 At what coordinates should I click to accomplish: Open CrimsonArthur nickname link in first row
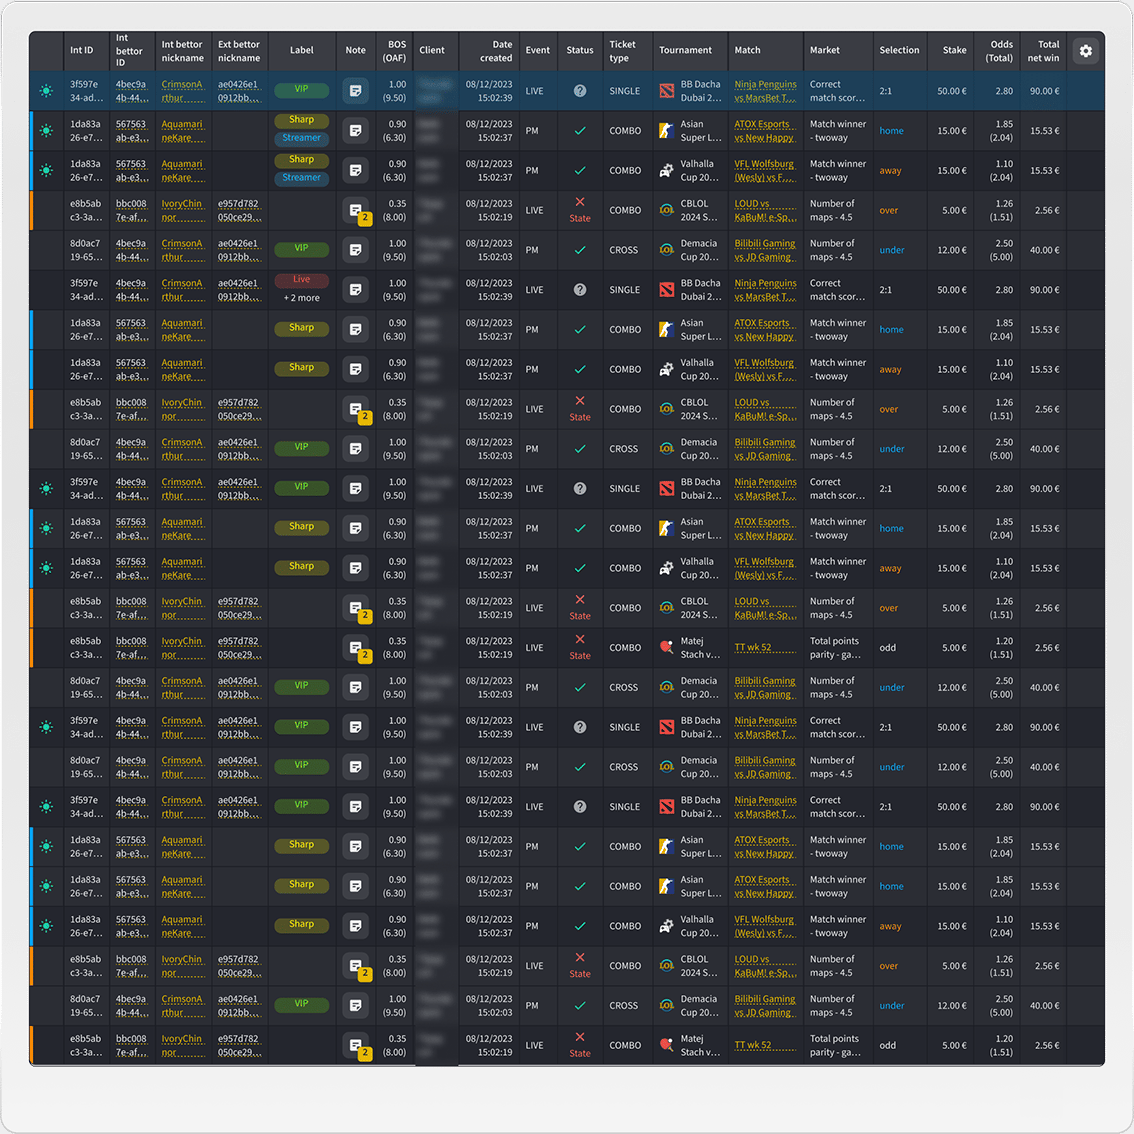click(x=182, y=91)
